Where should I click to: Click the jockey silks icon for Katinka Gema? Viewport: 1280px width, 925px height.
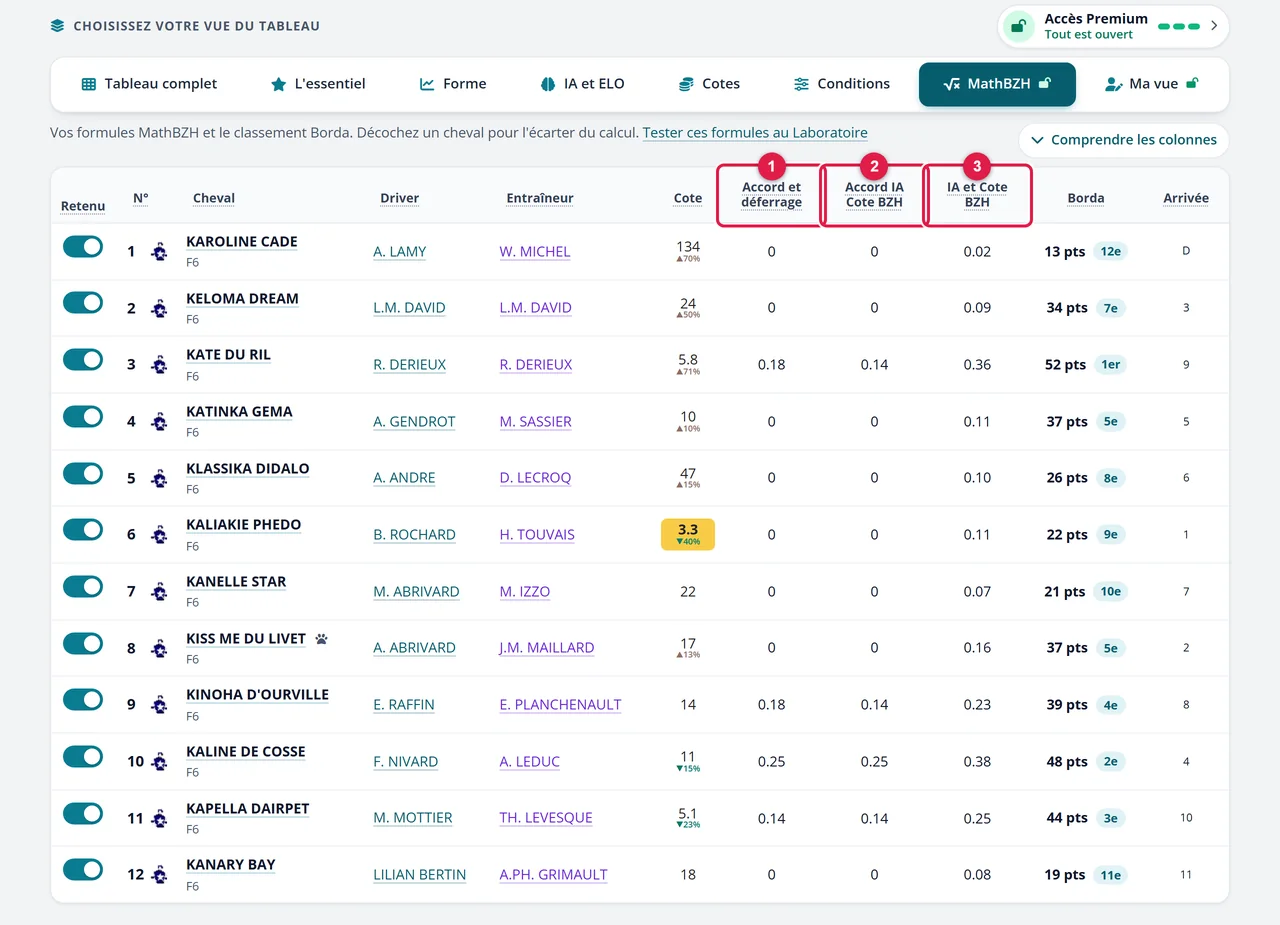pyautogui.click(x=159, y=421)
